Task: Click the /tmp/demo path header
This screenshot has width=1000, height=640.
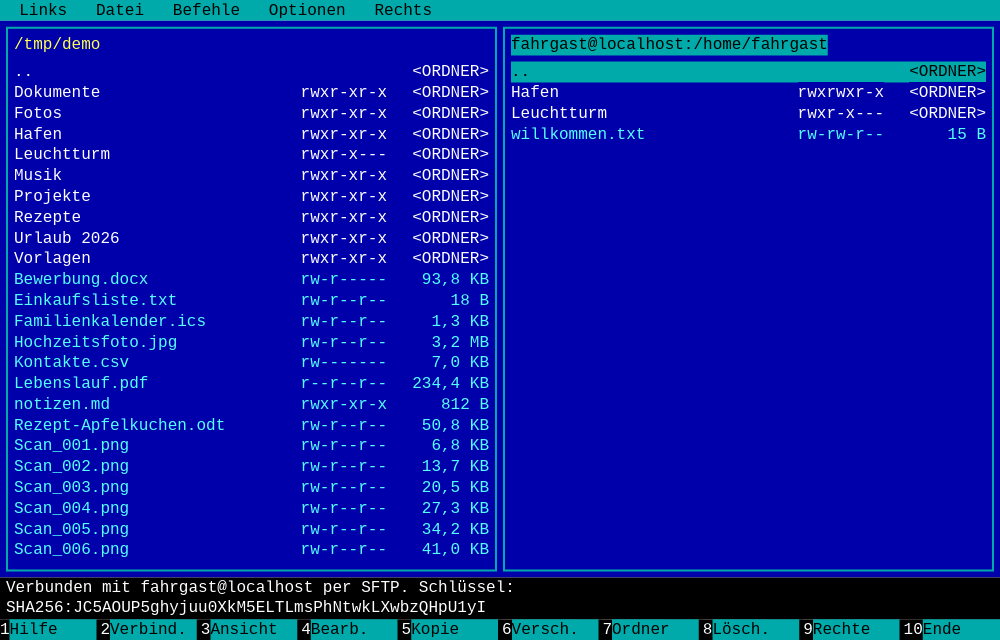Action: [57, 44]
